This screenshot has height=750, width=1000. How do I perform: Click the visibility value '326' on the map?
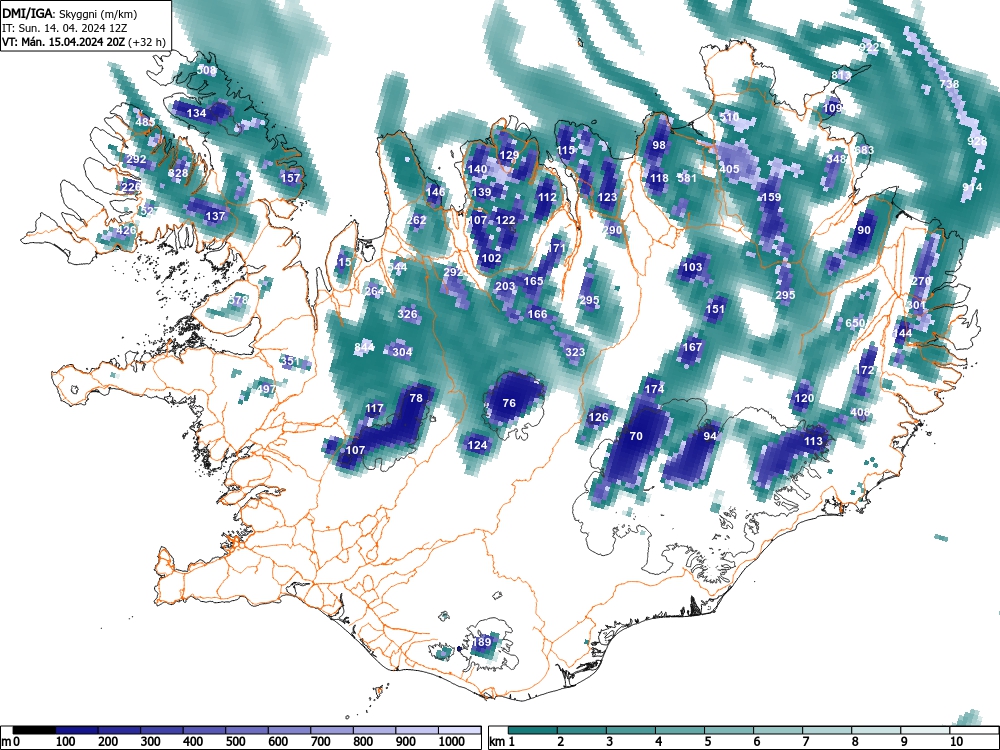(407, 314)
